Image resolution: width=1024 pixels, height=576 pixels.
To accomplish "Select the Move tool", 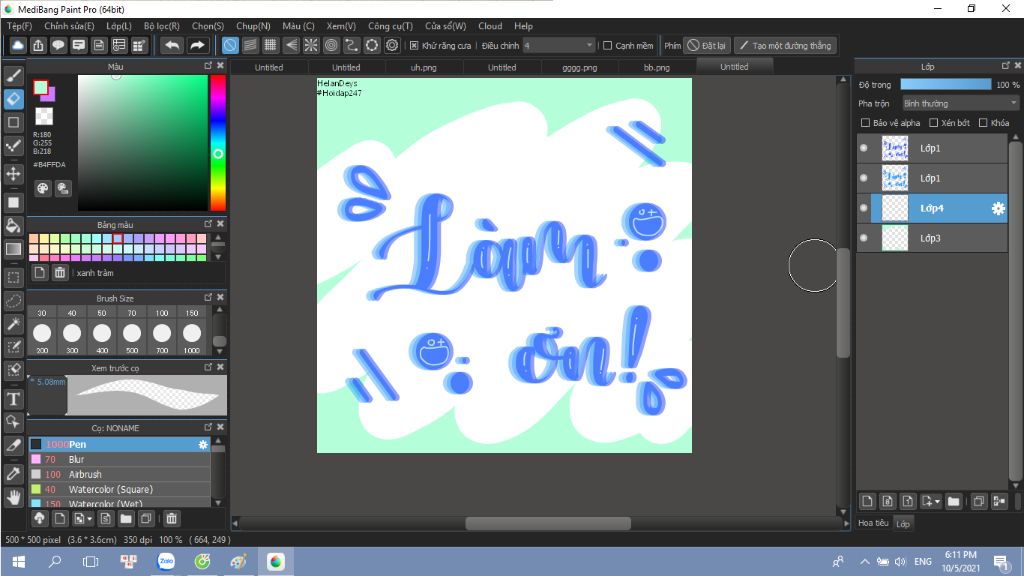I will coord(13,174).
